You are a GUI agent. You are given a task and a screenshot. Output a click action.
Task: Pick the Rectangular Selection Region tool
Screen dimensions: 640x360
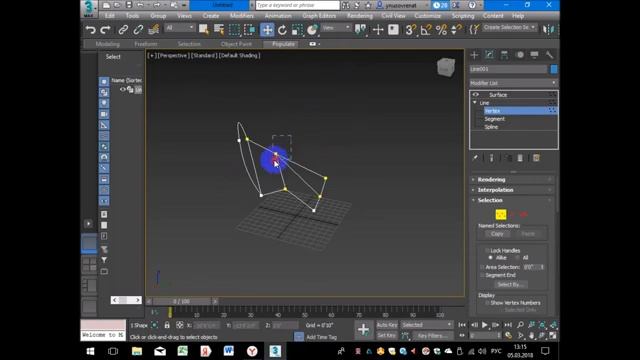(x=234, y=29)
